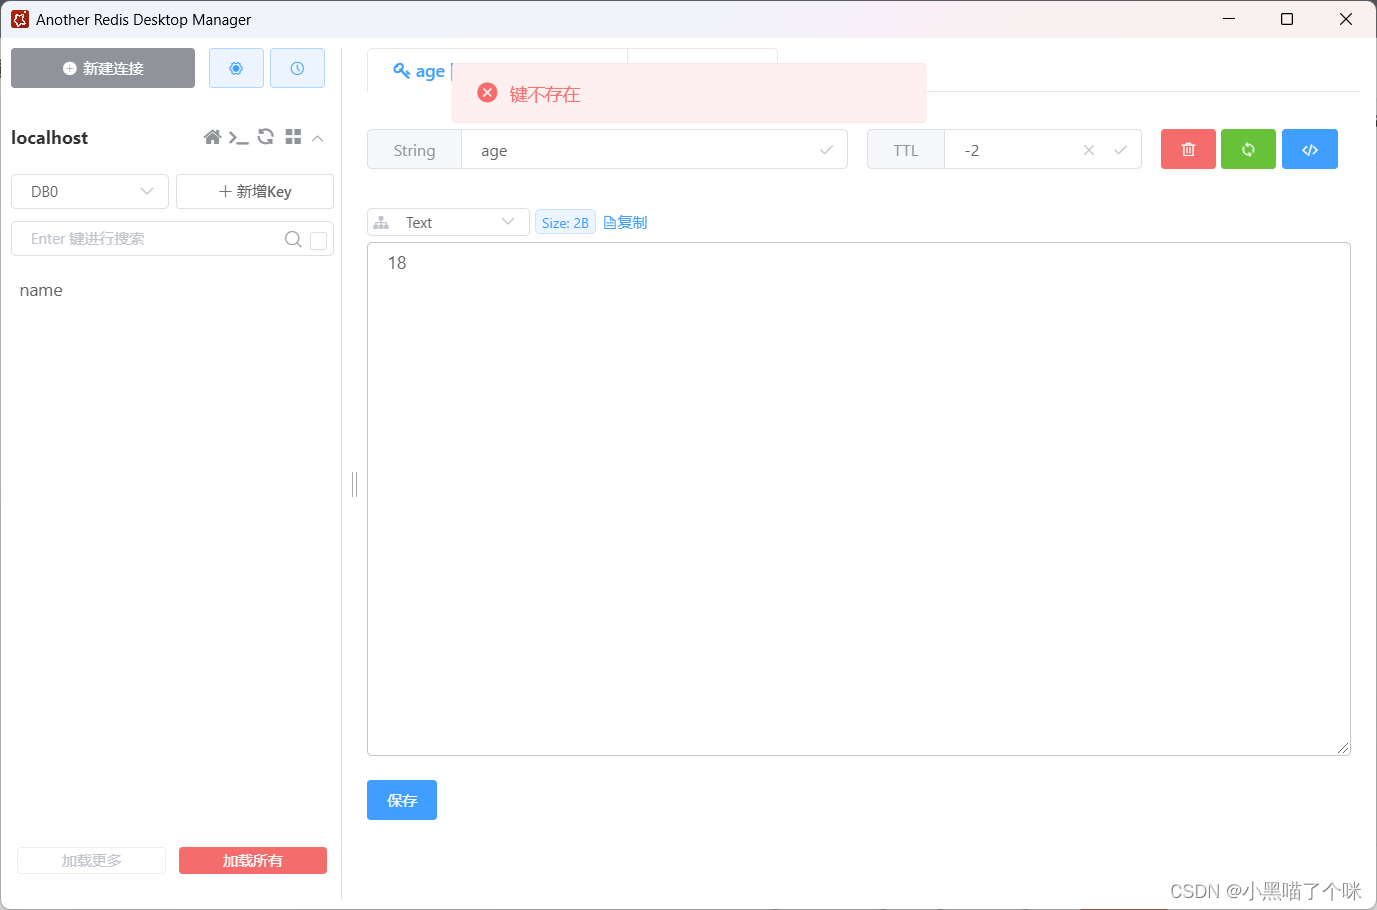The width and height of the screenshot is (1377, 910).
Task: Clear the TTL value with the X icon
Action: [1089, 148]
